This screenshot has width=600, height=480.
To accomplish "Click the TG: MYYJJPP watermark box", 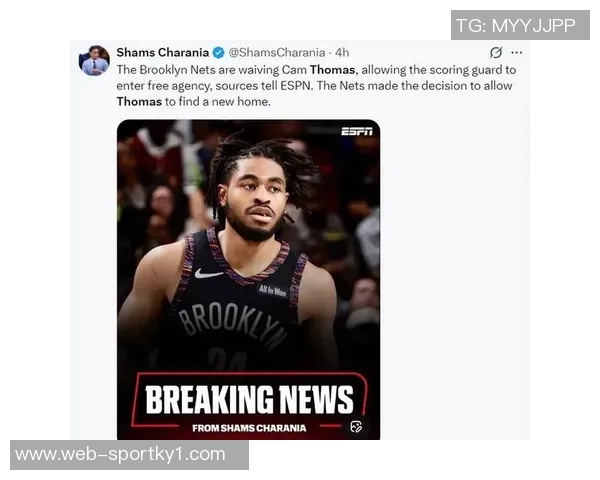I will click(520, 25).
